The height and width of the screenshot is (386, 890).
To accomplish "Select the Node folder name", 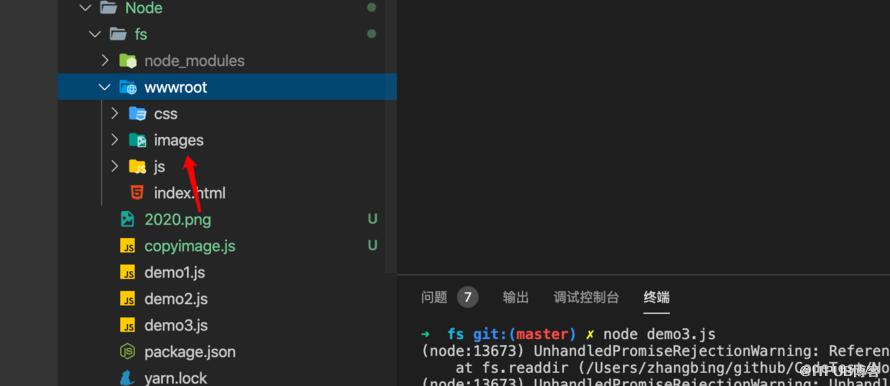I will click(x=144, y=8).
